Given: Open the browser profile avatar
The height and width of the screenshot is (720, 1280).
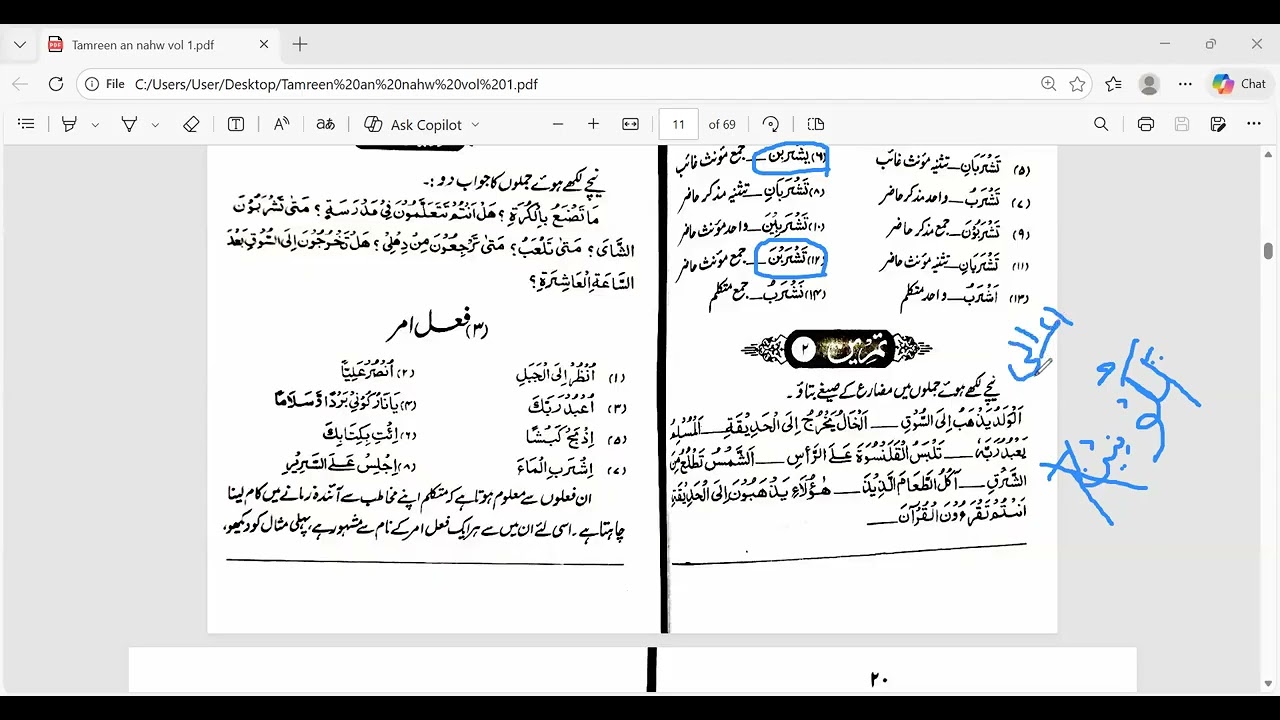Looking at the screenshot, I should coord(1149,84).
